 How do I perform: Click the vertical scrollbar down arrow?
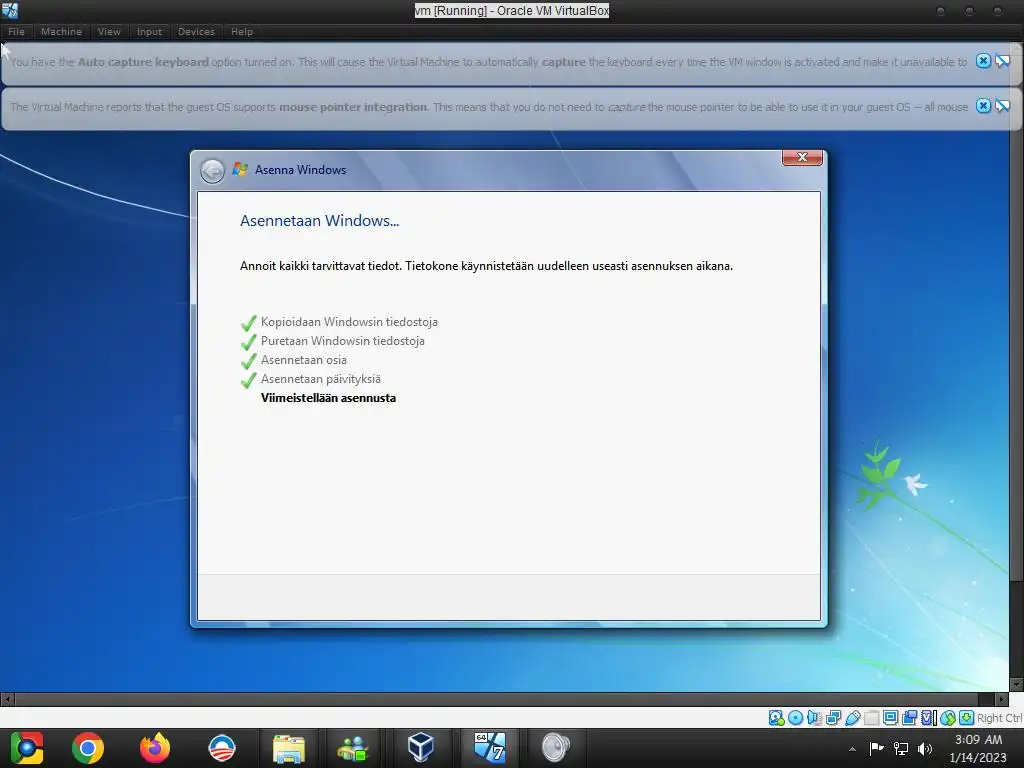1016,684
